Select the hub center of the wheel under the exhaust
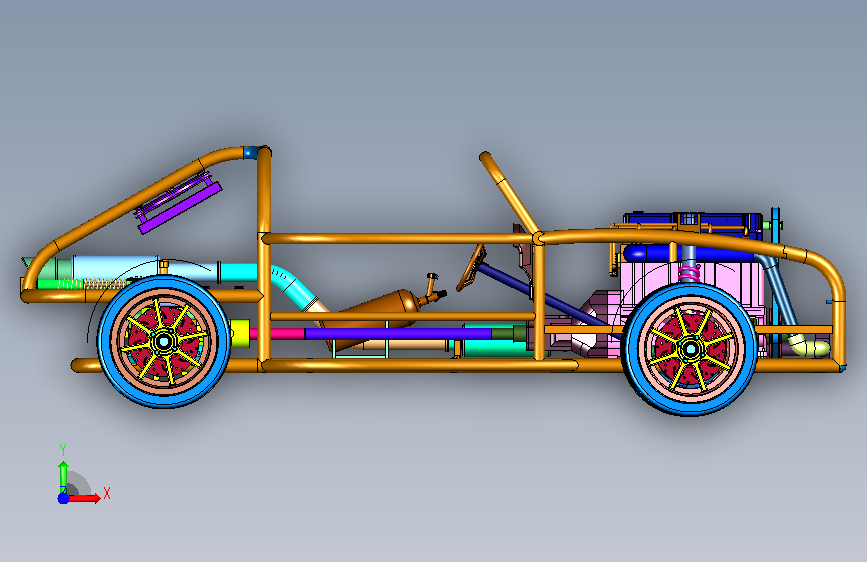Screen dimensions: 867x562 click(163, 341)
